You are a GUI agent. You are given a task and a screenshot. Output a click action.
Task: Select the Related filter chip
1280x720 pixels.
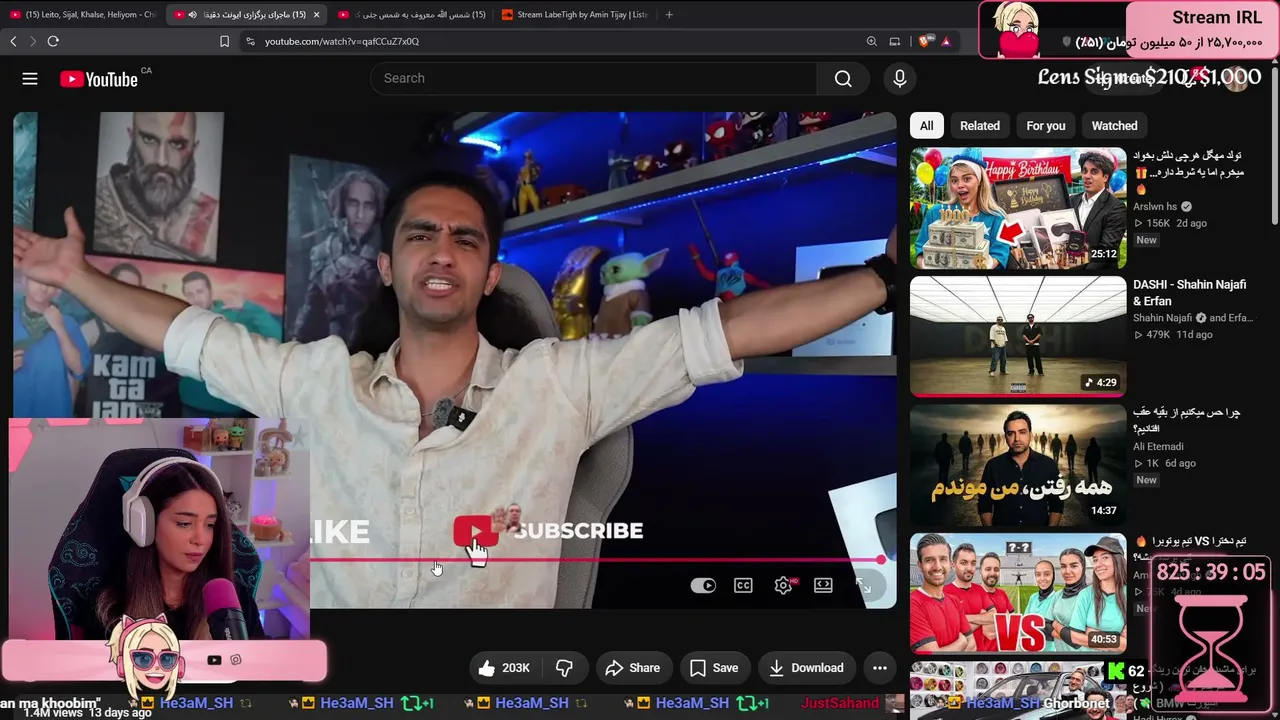[x=980, y=126]
